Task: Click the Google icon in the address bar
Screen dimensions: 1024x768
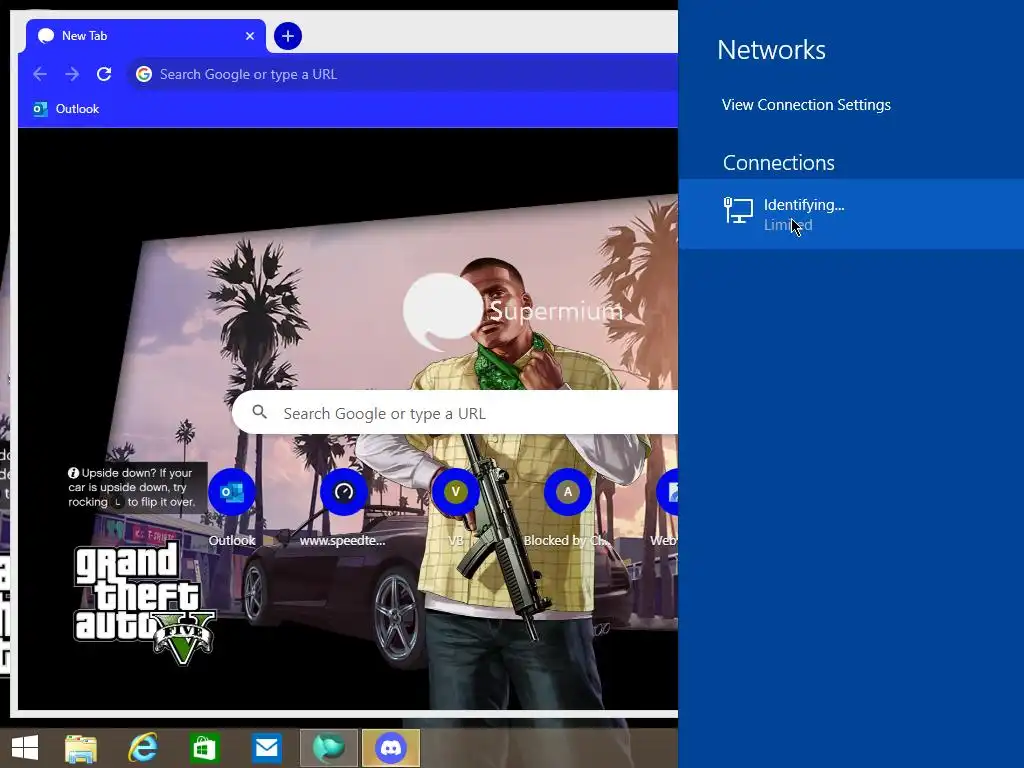Action: (144, 74)
